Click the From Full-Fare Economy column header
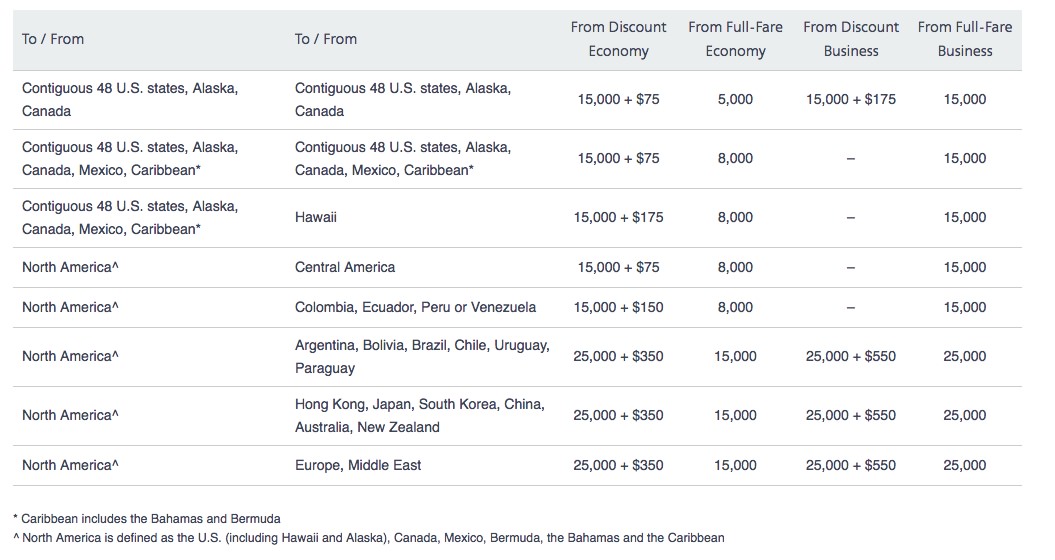Image resolution: width=1055 pixels, height=560 pixels. pyautogui.click(x=735, y=39)
